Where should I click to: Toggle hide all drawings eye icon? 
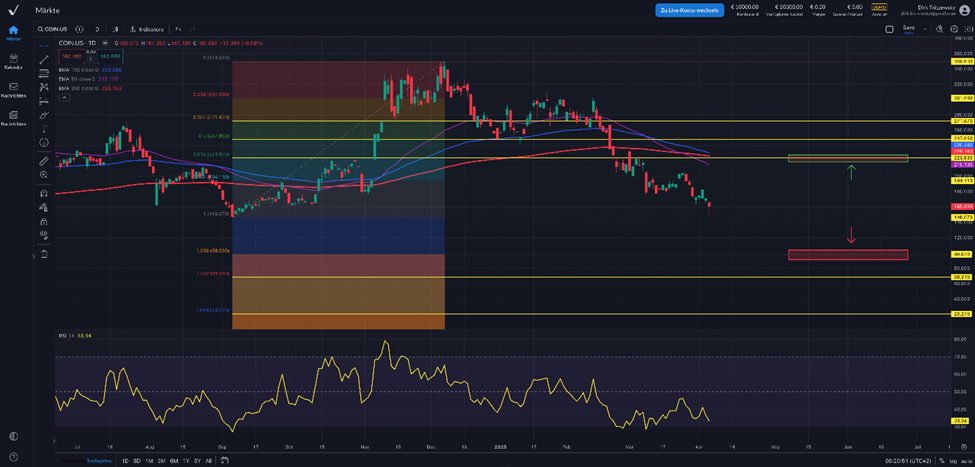[x=44, y=235]
